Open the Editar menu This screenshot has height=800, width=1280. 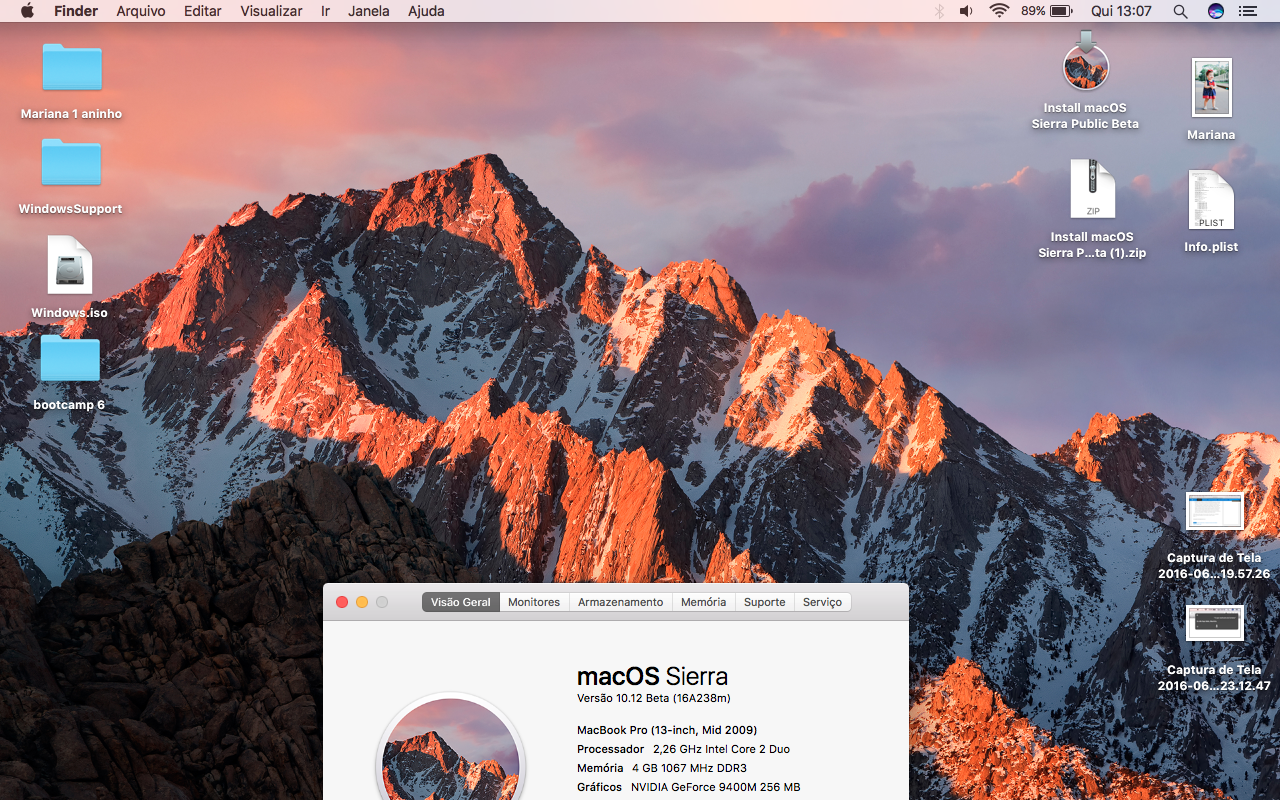click(203, 11)
